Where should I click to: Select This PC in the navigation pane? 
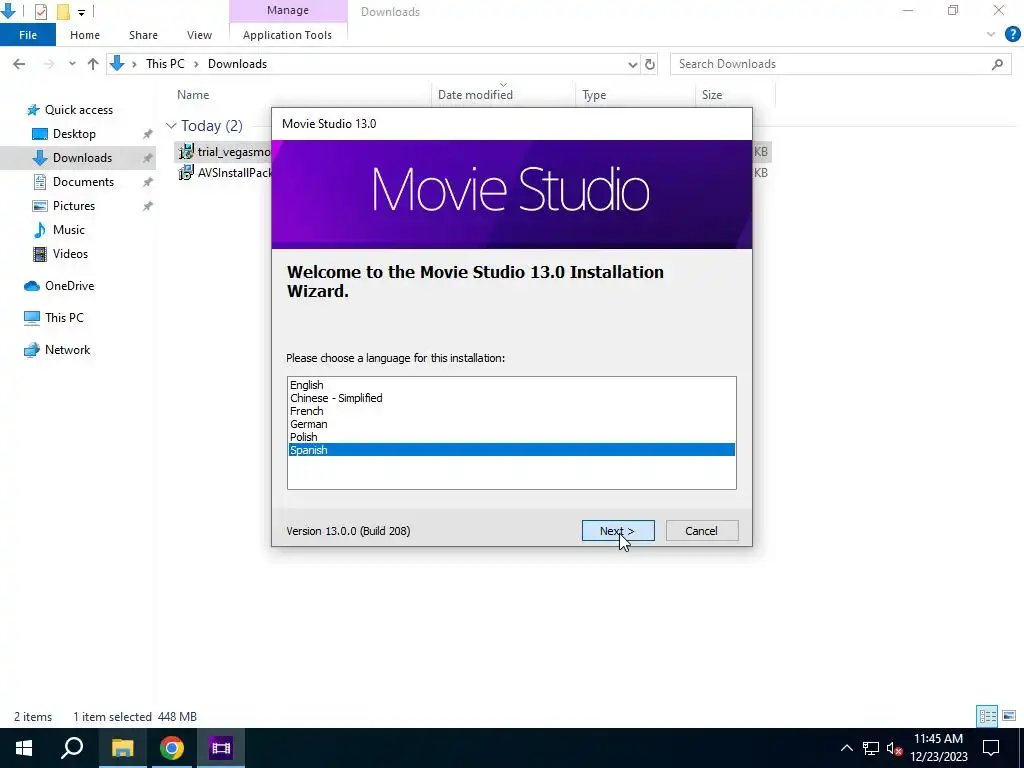click(64, 317)
